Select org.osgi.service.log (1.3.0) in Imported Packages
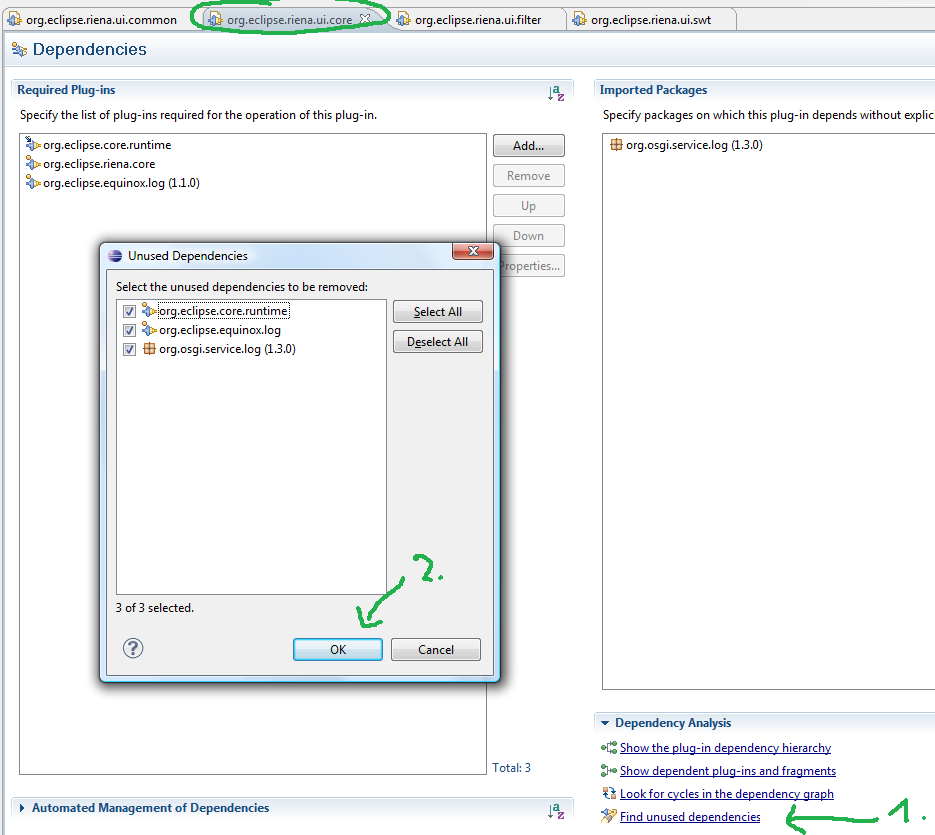This screenshot has width=935, height=835. pos(694,145)
